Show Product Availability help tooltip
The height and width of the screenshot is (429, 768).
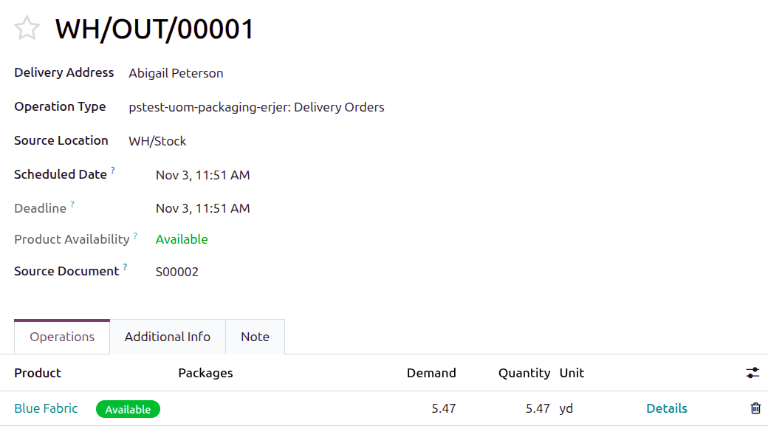pos(135,236)
